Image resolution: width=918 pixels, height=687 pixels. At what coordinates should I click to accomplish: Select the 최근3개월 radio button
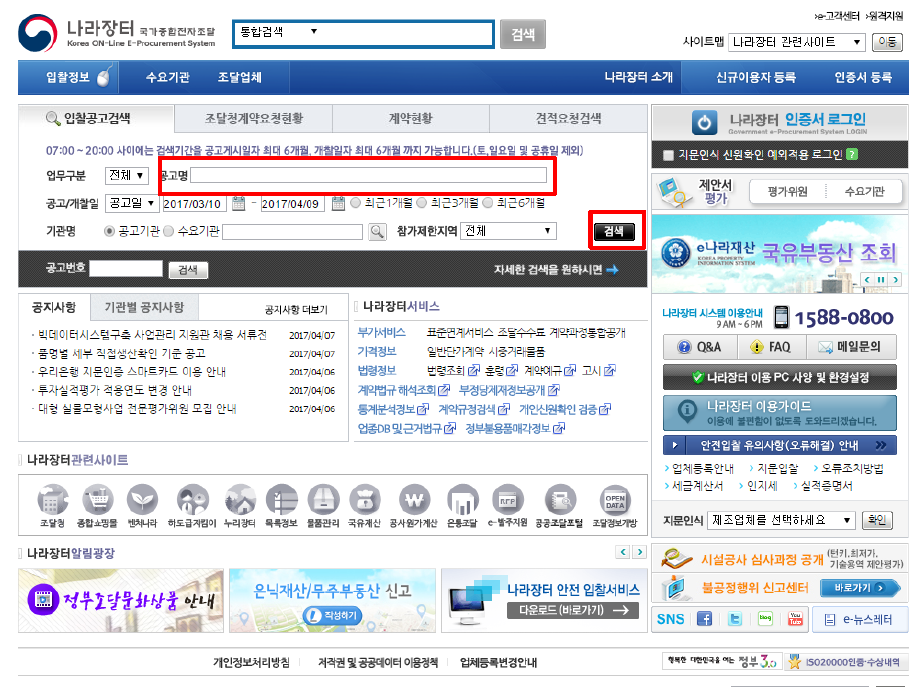pos(422,203)
